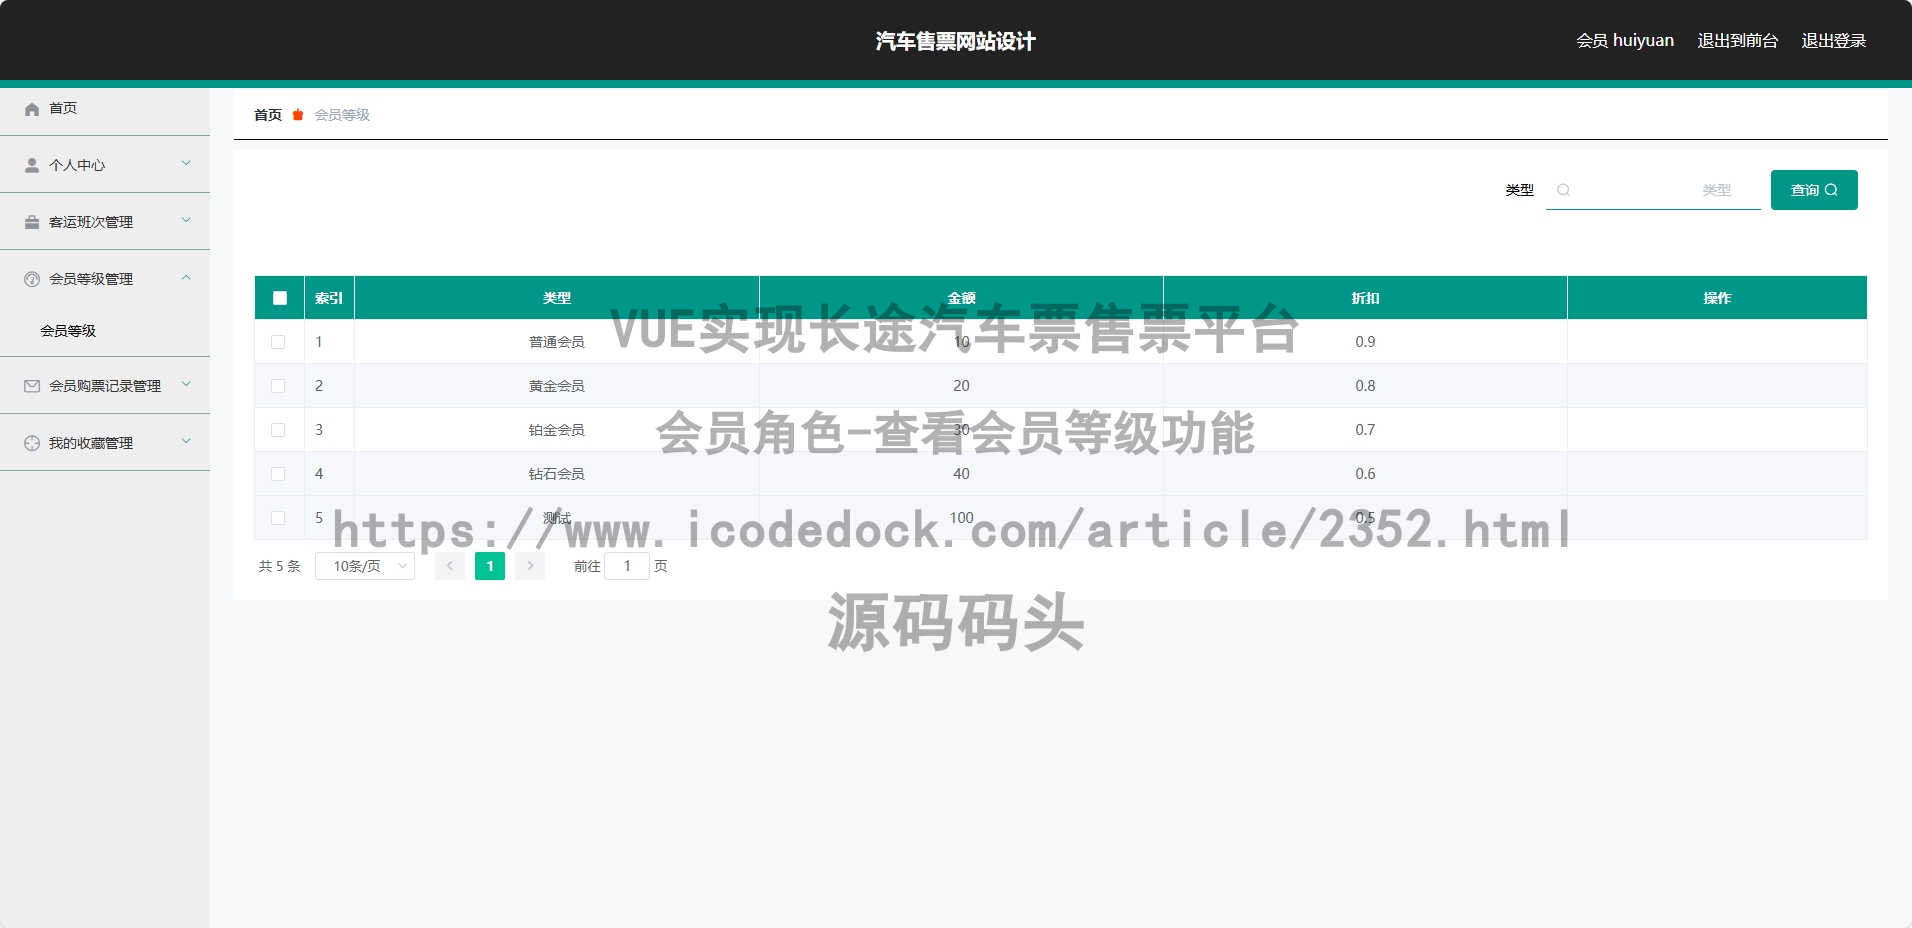
Task: Open the 个人中心 sidebar menu
Action: [x=105, y=165]
